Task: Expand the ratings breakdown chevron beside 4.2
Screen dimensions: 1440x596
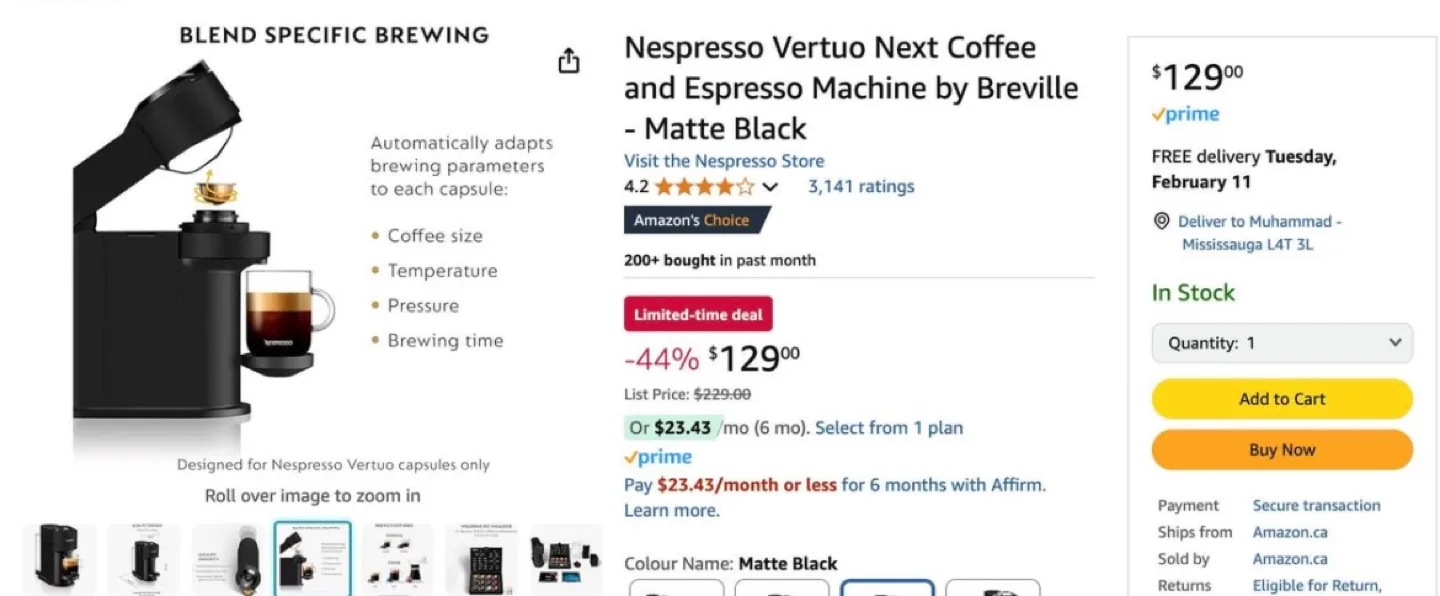Action: (770, 186)
